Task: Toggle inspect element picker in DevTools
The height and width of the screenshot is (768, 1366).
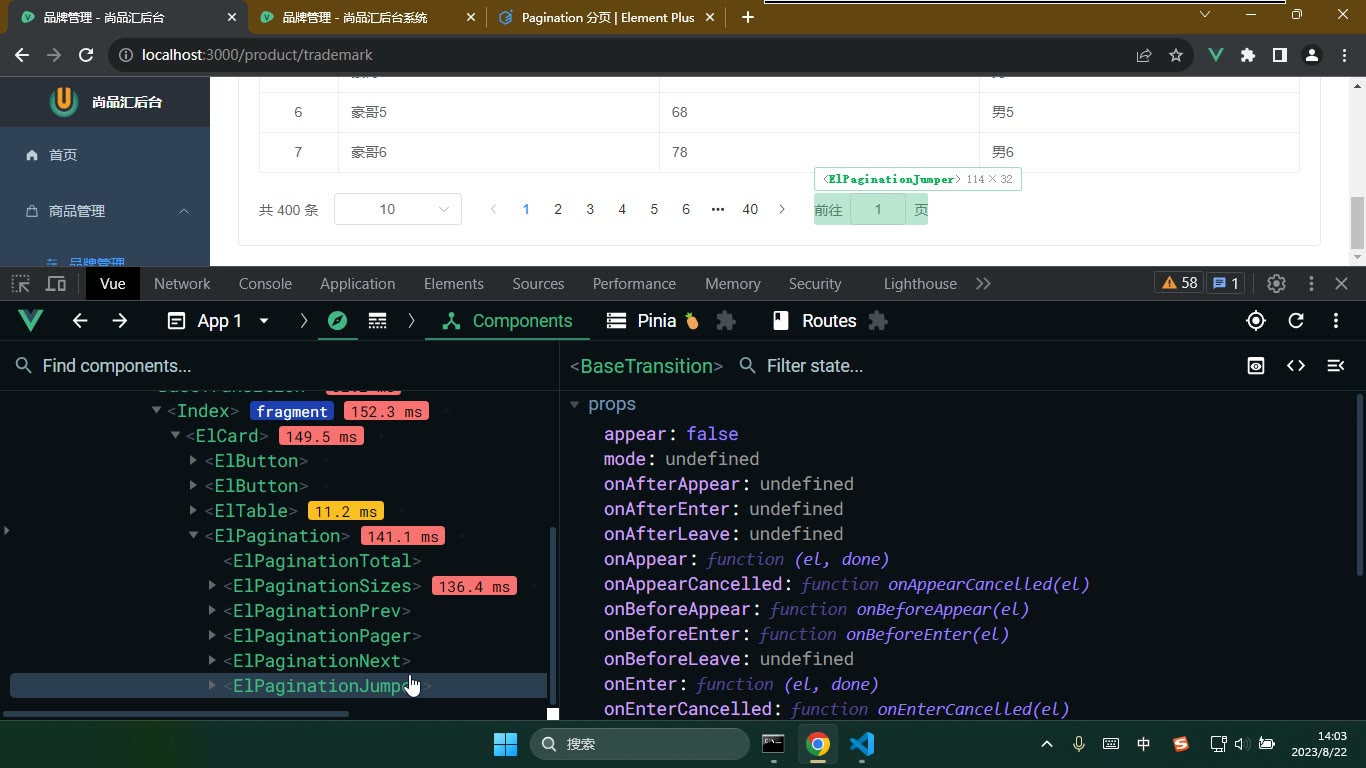Action: 21,284
